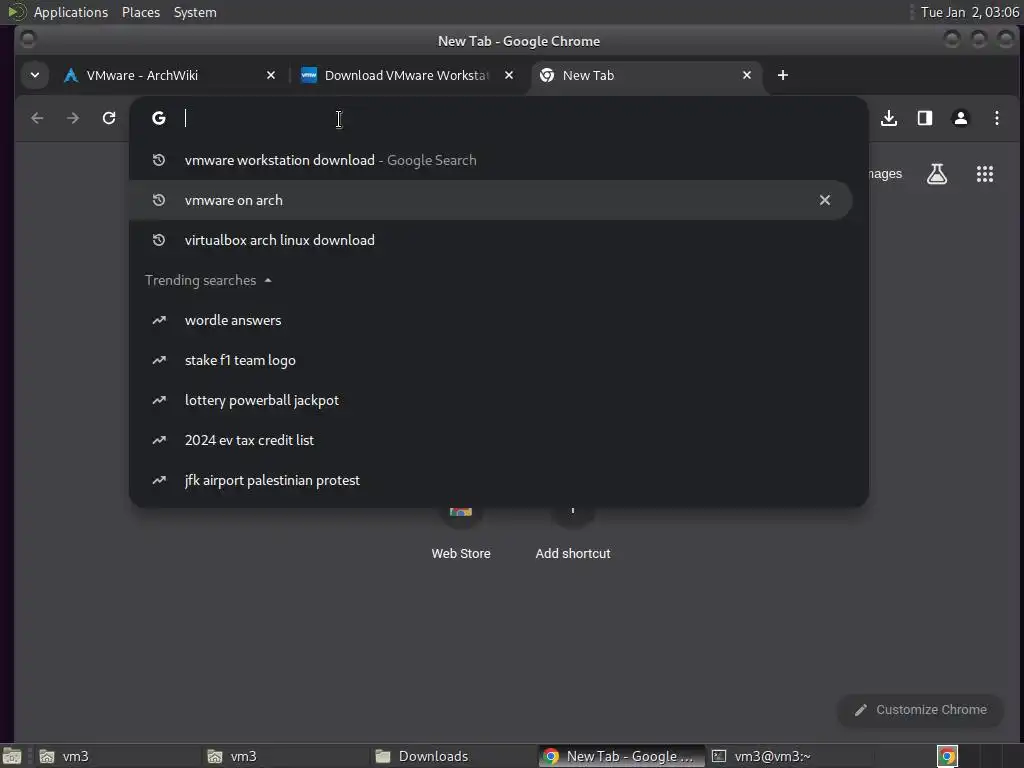Open the side panel icon
Screen dimensions: 1024x768
[x=925, y=118]
